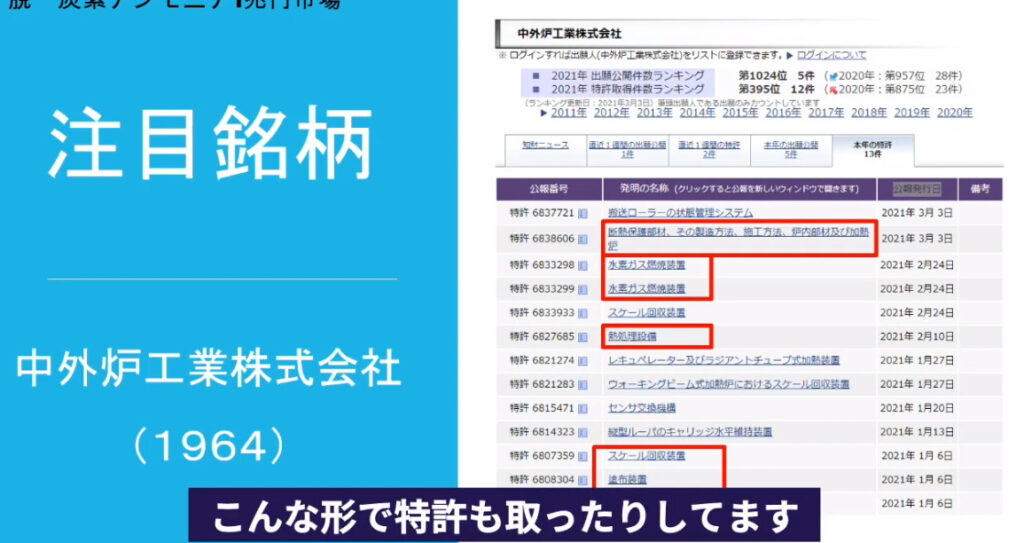
Task: Switch to 直近1週間の出願公開 1件 tab
Action: tap(628, 150)
